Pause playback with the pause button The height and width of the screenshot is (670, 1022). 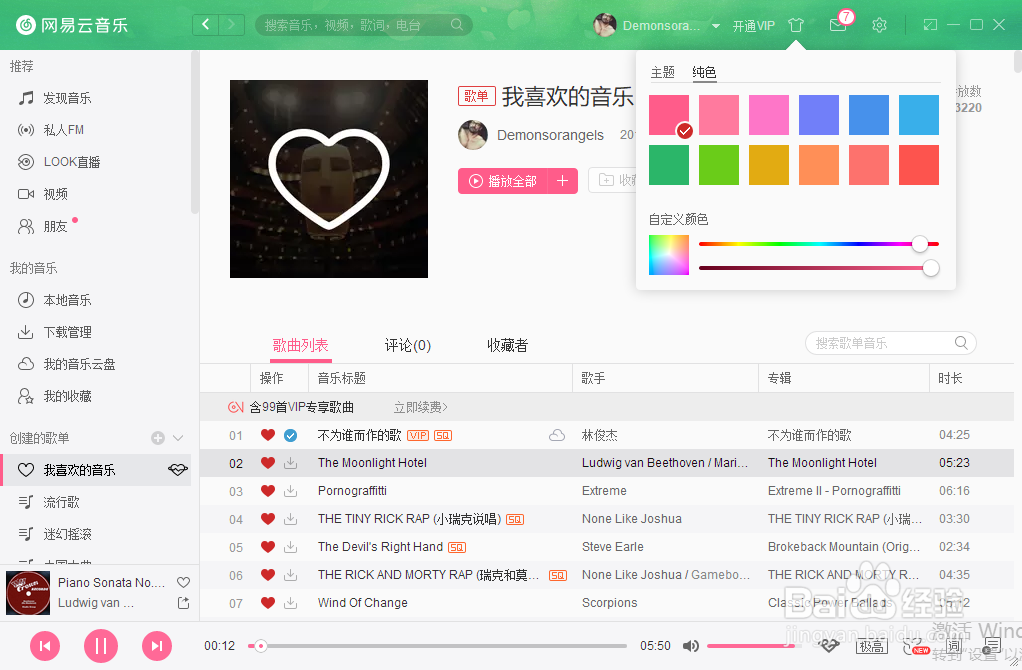[101, 646]
